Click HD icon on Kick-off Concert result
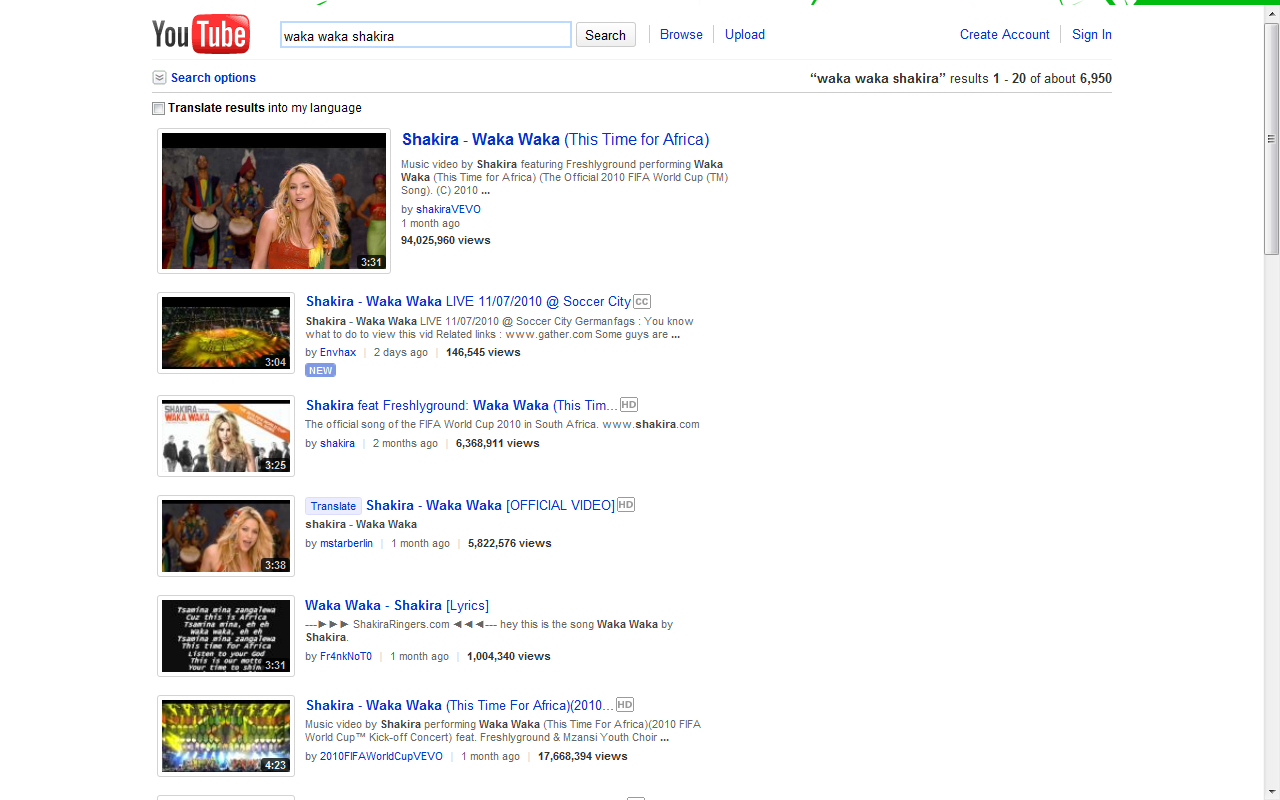 point(625,705)
